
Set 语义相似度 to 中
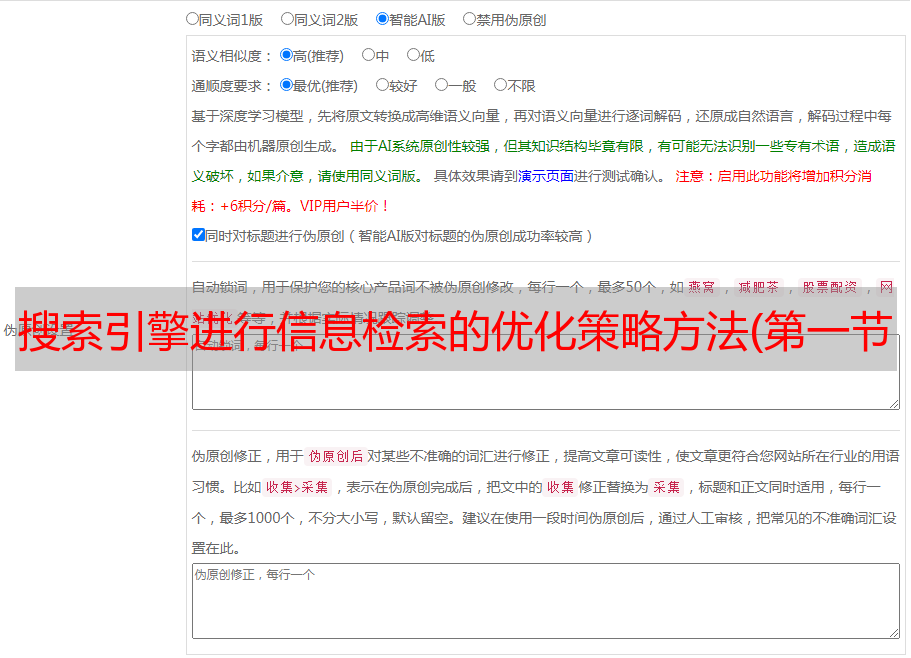click(x=368, y=55)
